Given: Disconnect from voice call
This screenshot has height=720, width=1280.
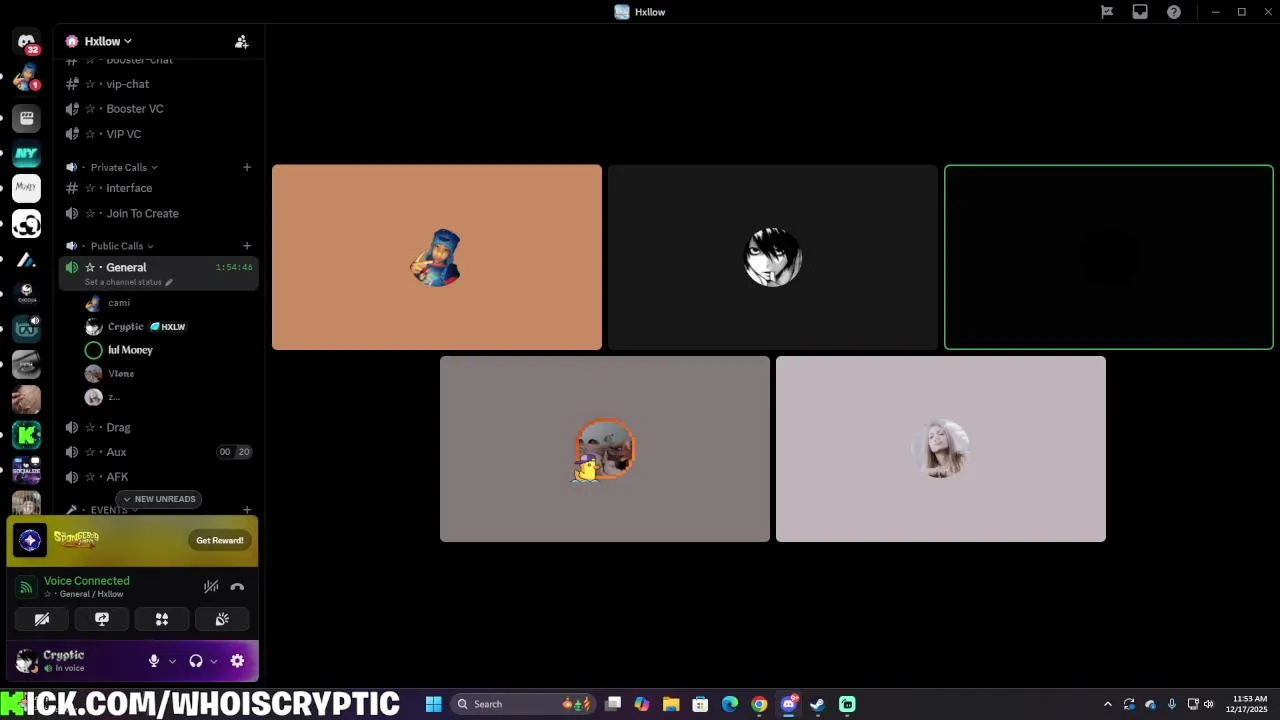Looking at the screenshot, I should coord(237,587).
